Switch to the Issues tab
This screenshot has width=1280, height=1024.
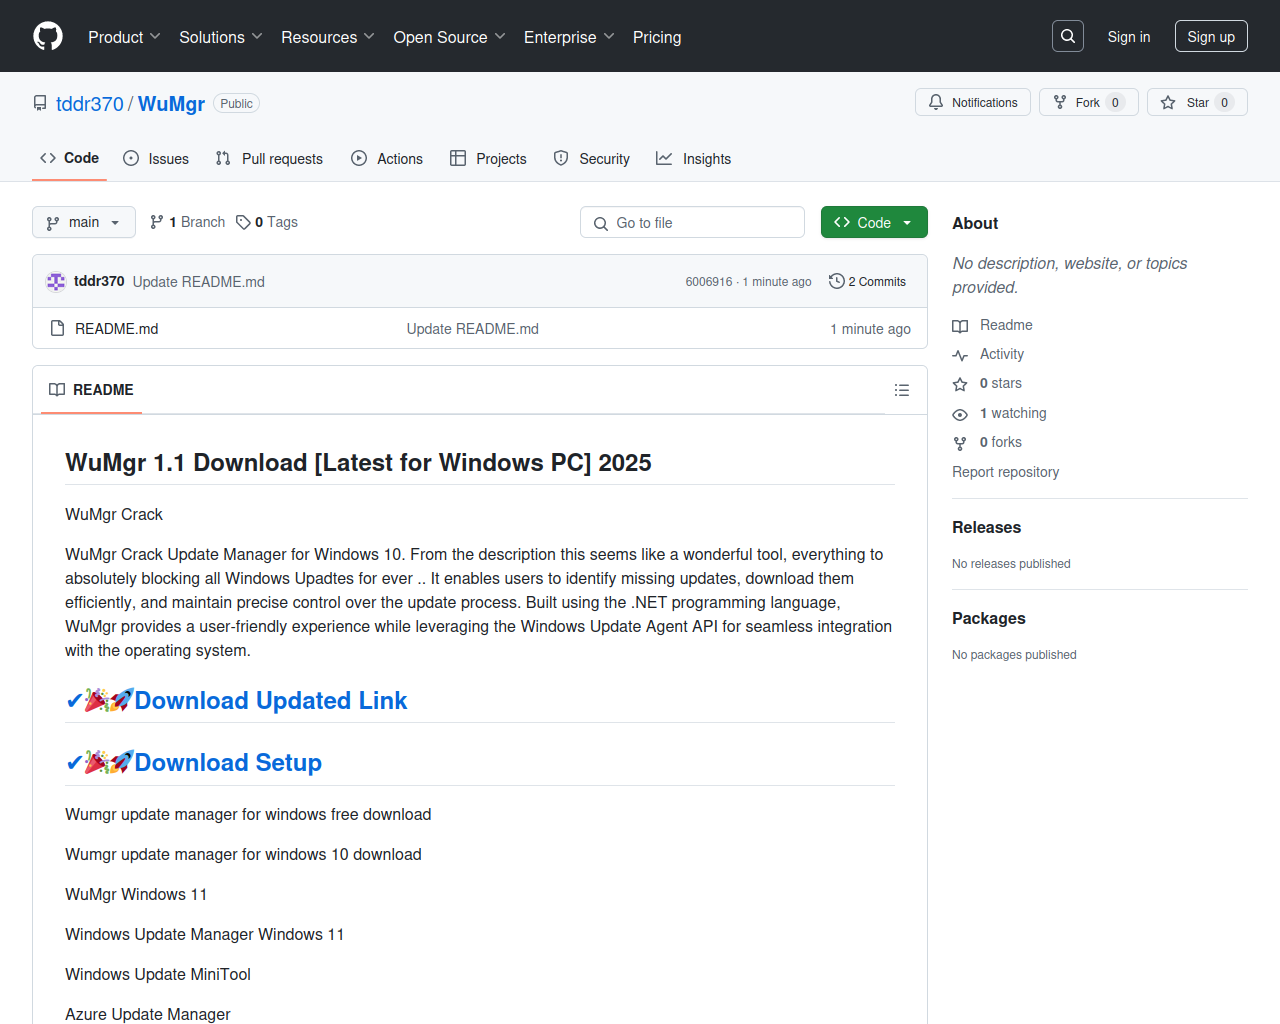(x=156, y=158)
